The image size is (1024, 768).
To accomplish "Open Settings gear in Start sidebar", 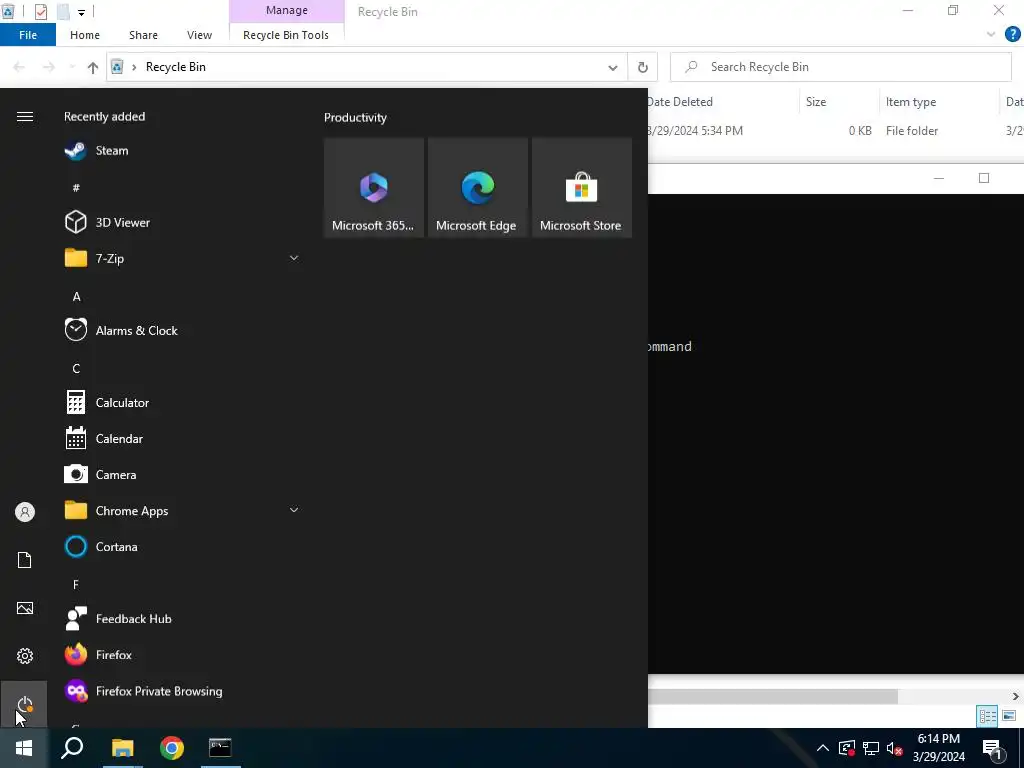I will pyautogui.click(x=25, y=656).
